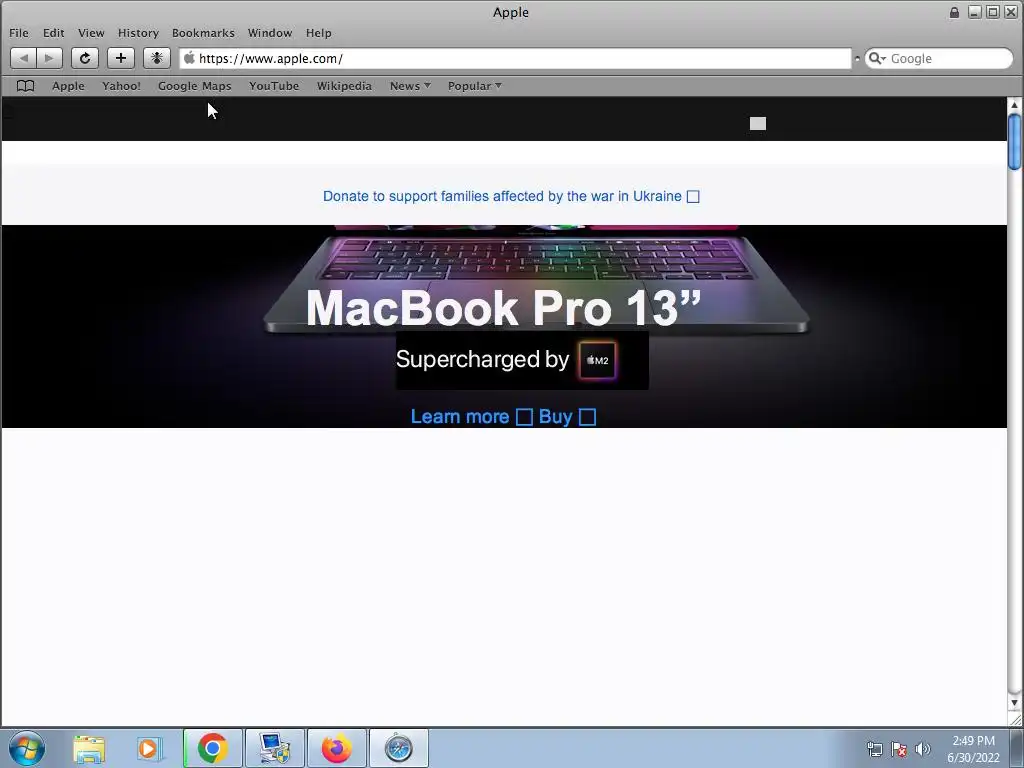Open Windows Explorer from the taskbar
1024x768 pixels.
89,748
